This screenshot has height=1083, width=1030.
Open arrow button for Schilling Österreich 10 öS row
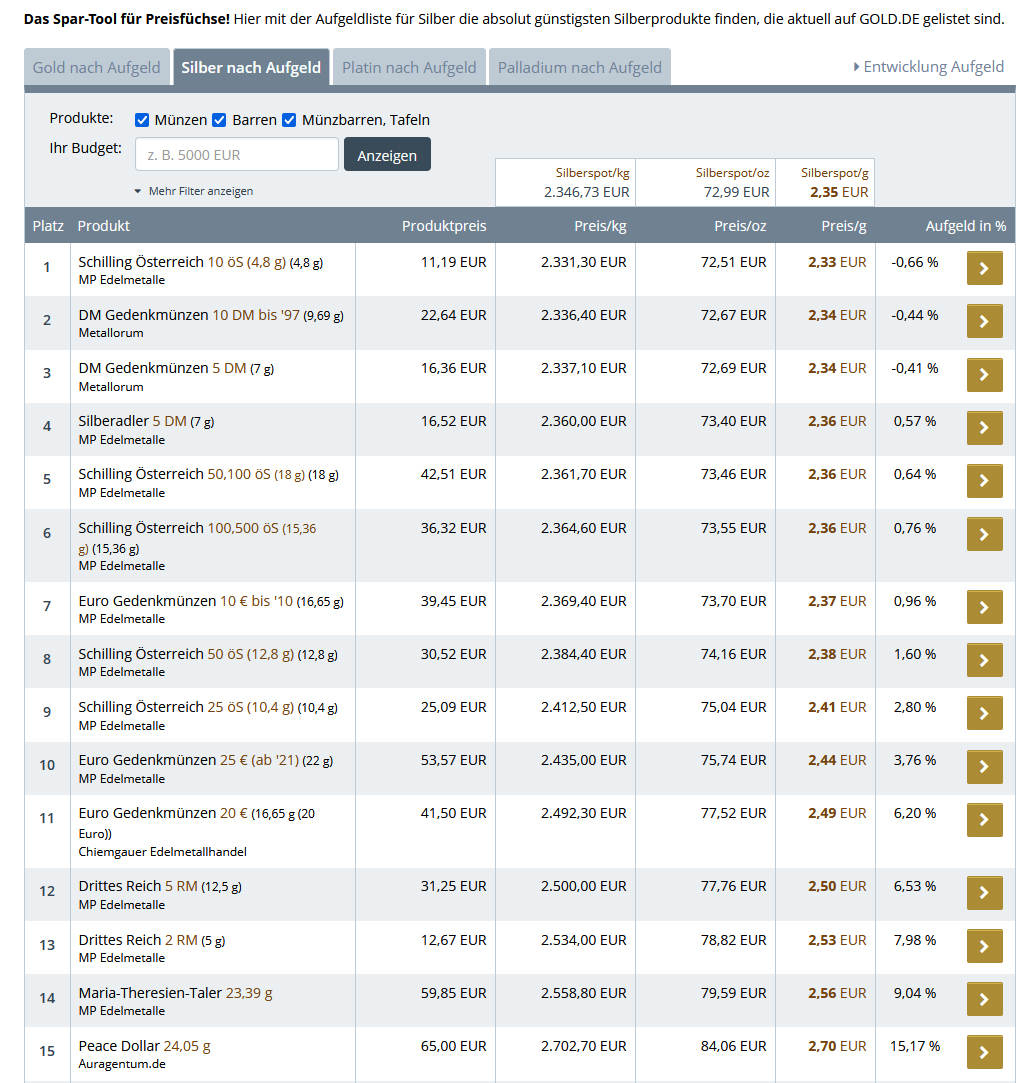click(x=984, y=268)
